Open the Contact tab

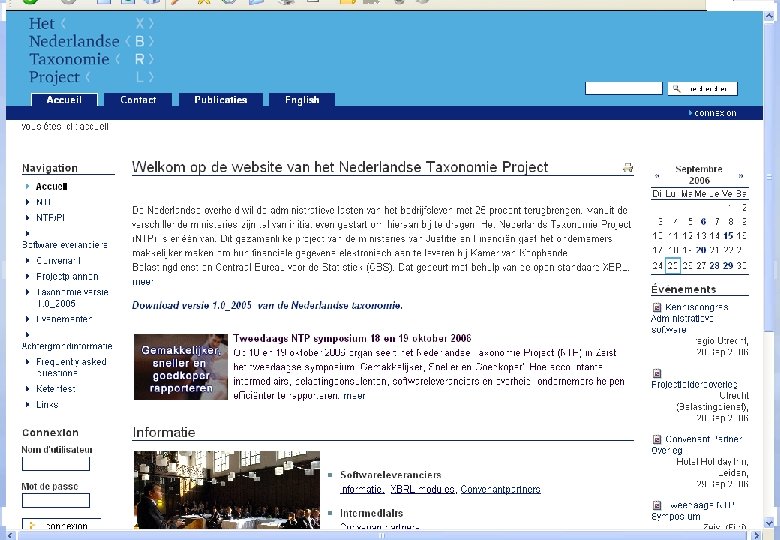pos(138,100)
